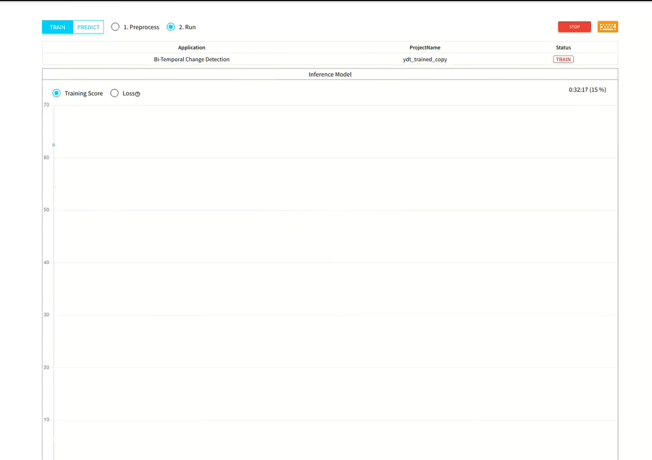The image size is (652, 460).
Task: Click the ProjectName column header
Action: (x=425, y=47)
